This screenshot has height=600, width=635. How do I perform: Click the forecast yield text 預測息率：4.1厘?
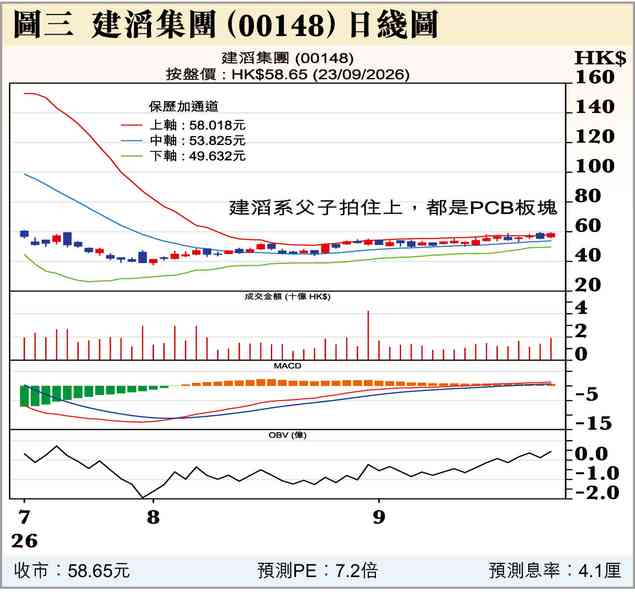[x=555, y=571]
